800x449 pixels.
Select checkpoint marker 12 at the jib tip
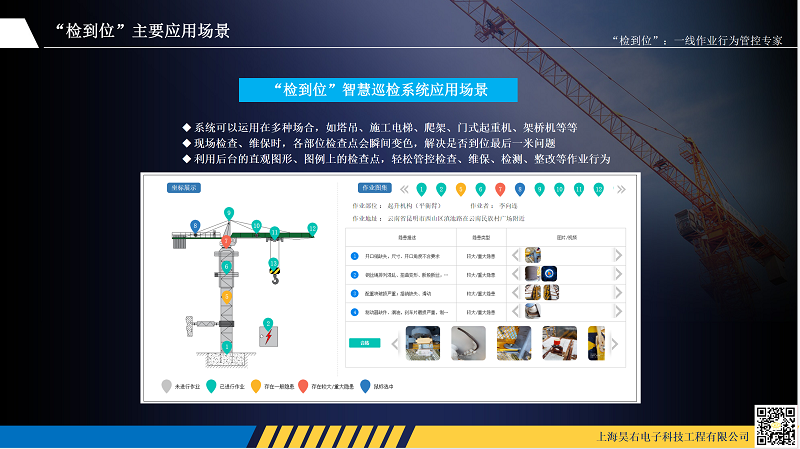(x=312, y=228)
